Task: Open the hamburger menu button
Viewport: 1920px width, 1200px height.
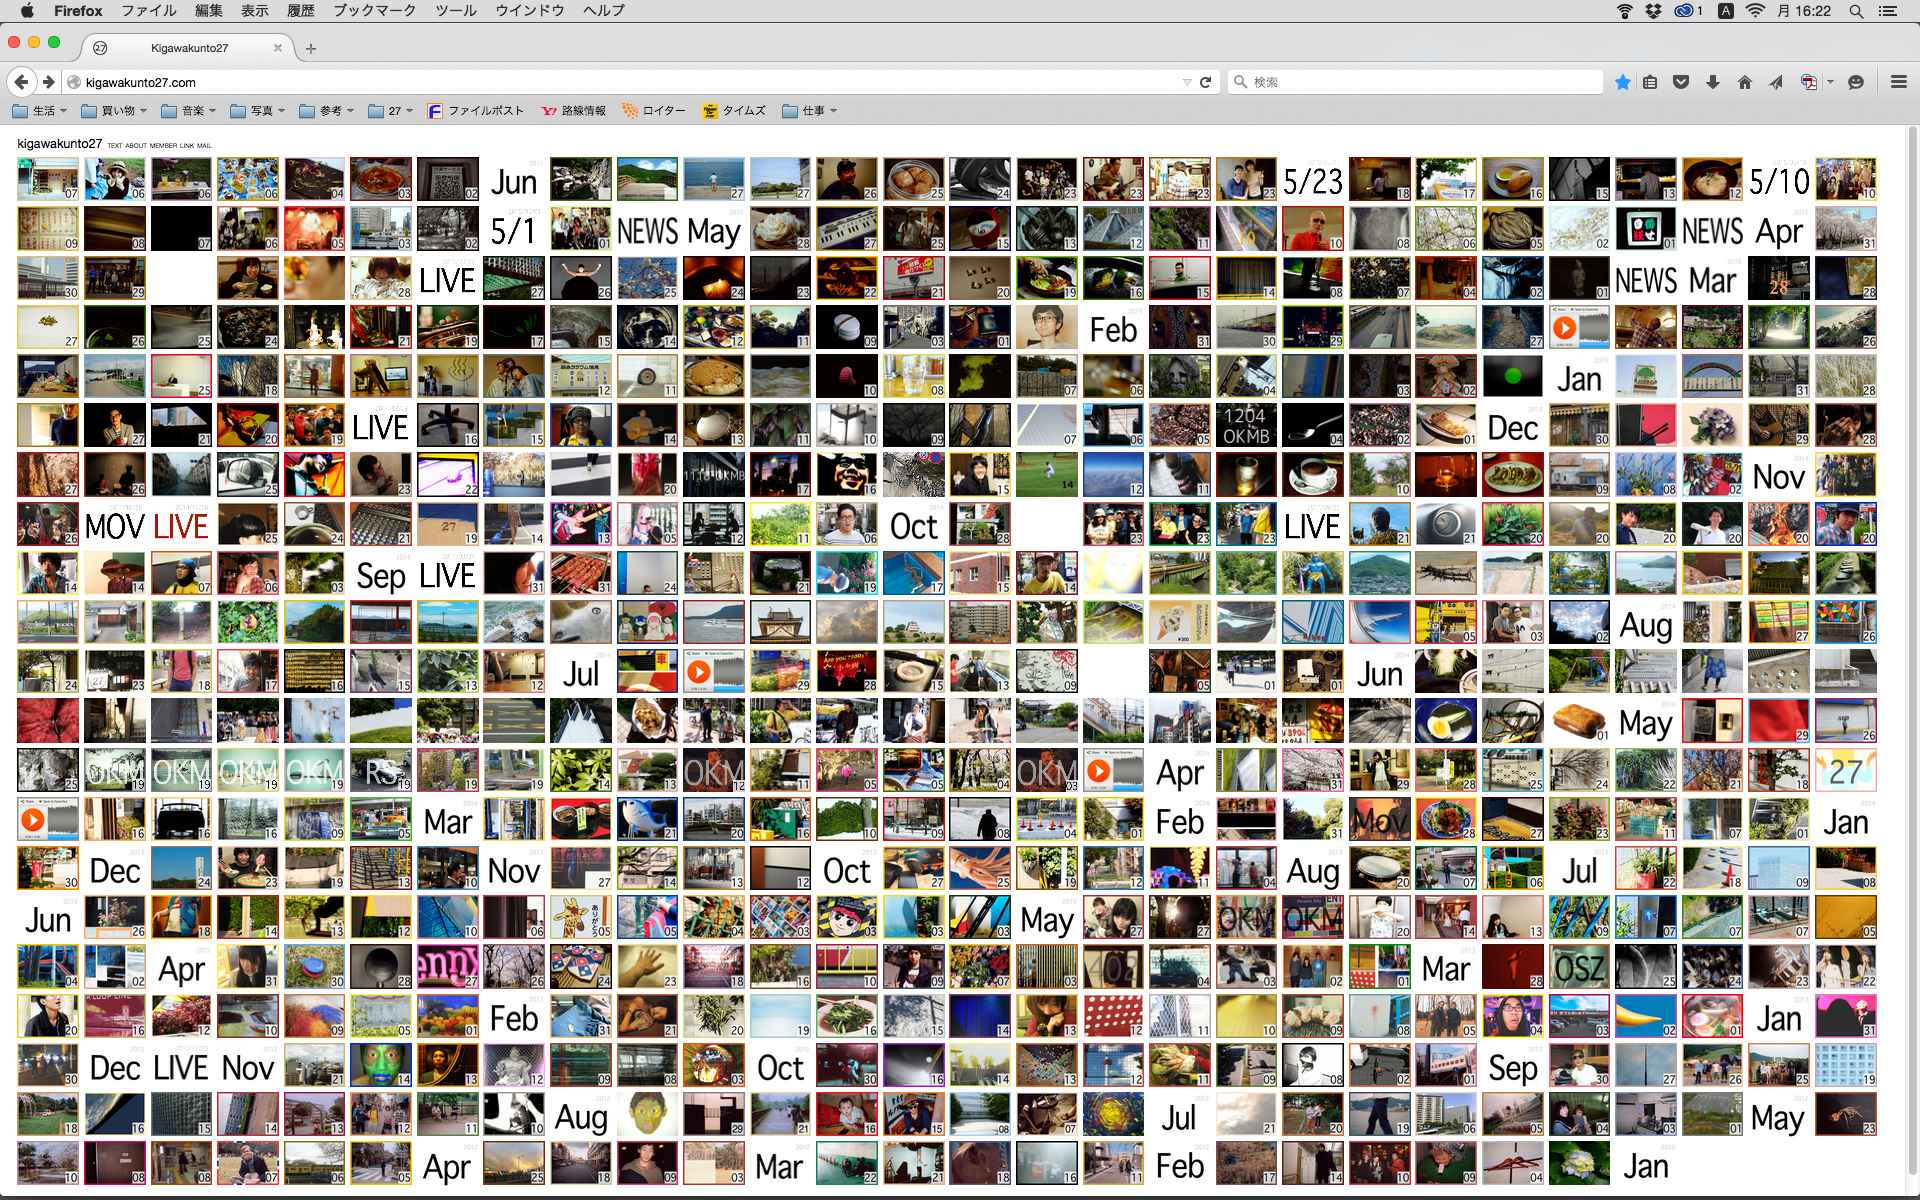Action: [x=1898, y=82]
